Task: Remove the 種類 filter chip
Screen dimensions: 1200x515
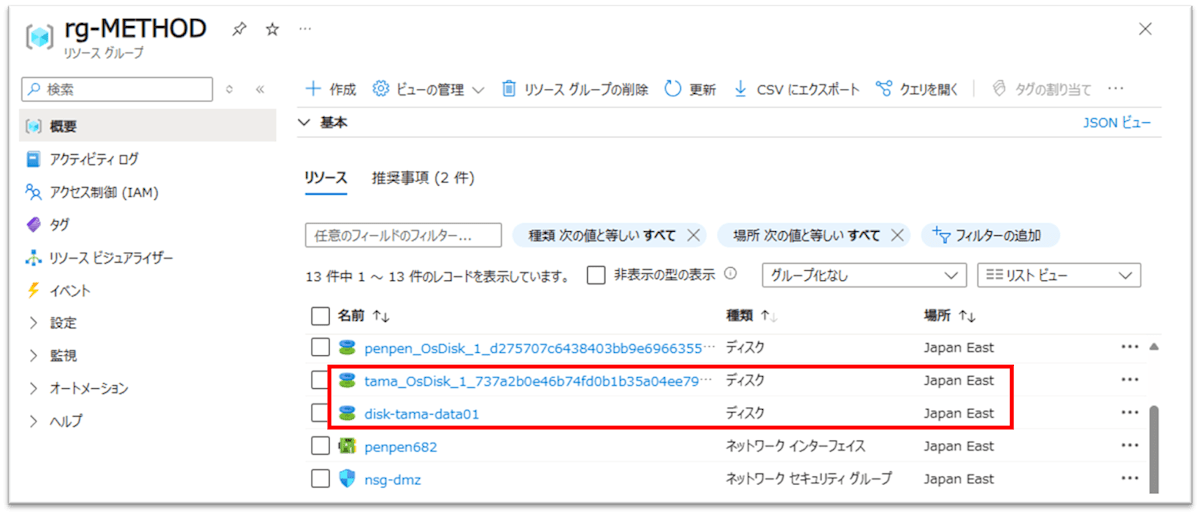Action: coord(693,236)
